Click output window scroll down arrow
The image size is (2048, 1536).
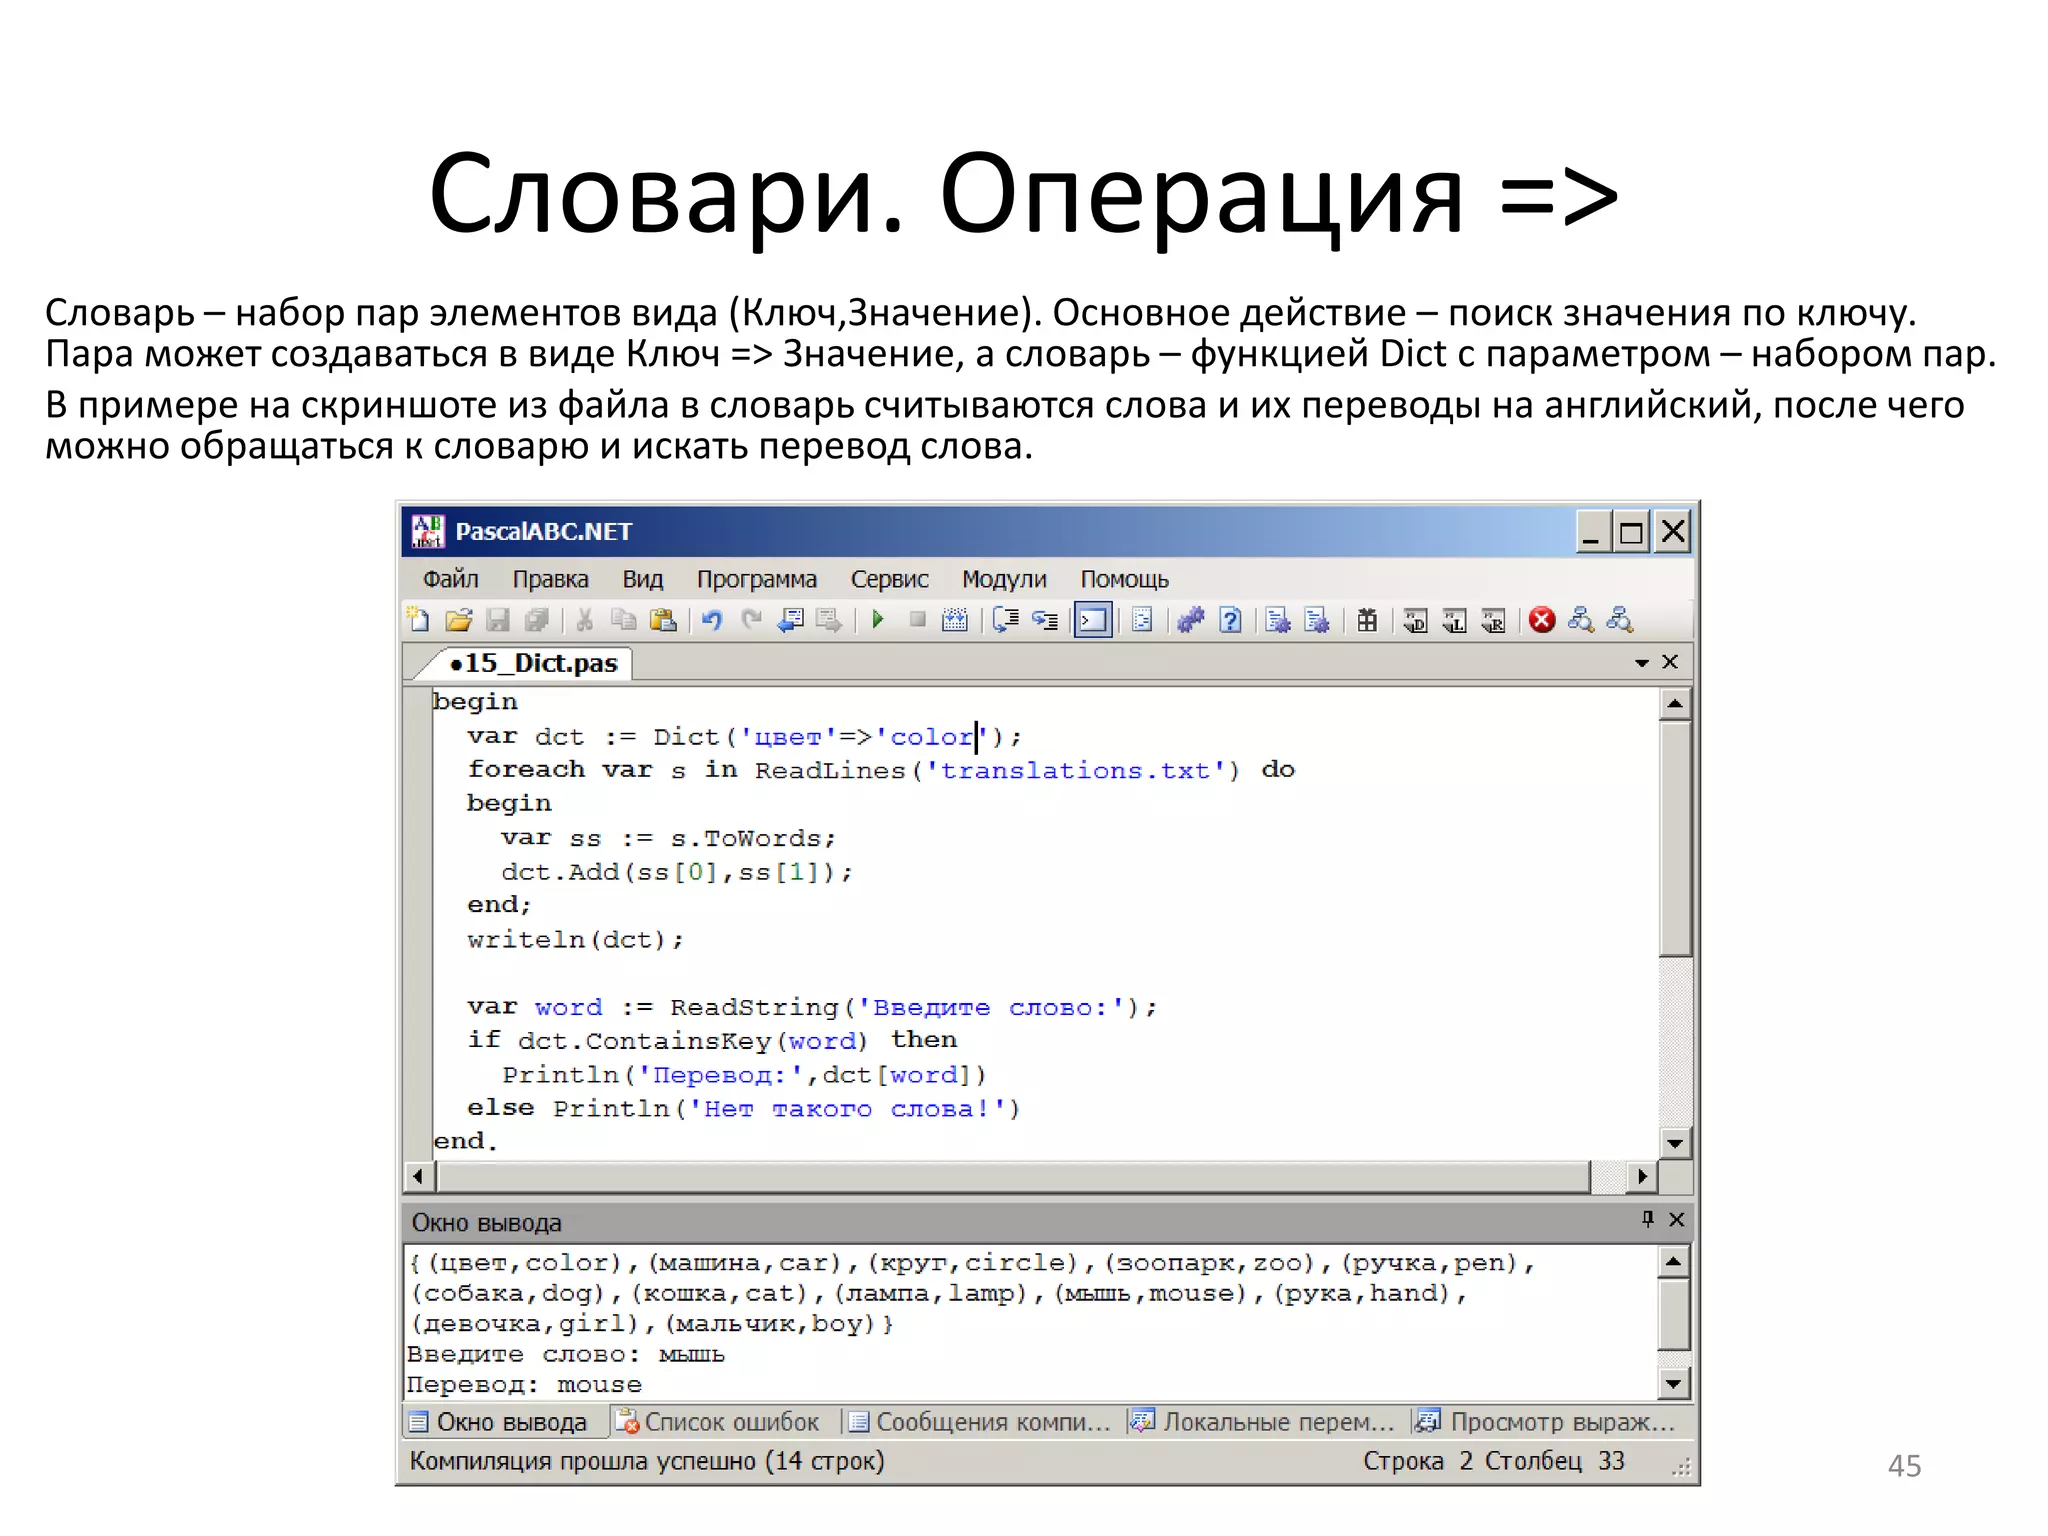click(1673, 1384)
